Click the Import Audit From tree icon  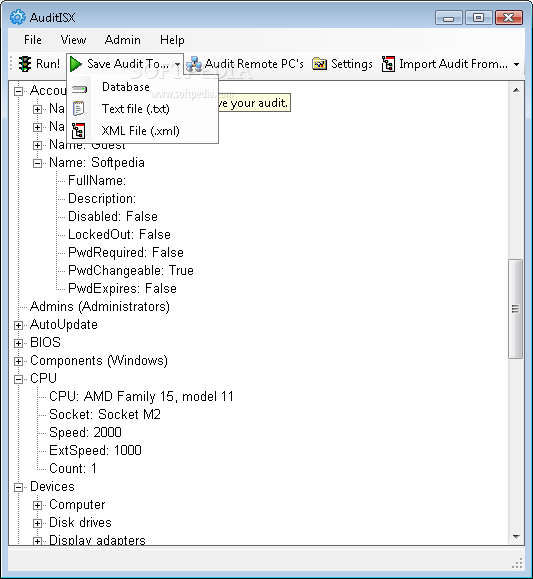coord(388,64)
